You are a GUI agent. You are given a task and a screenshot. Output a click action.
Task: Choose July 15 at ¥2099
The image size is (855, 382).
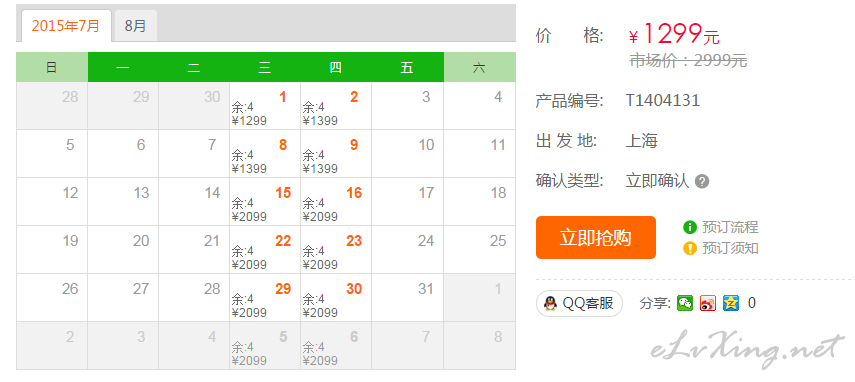(x=265, y=202)
